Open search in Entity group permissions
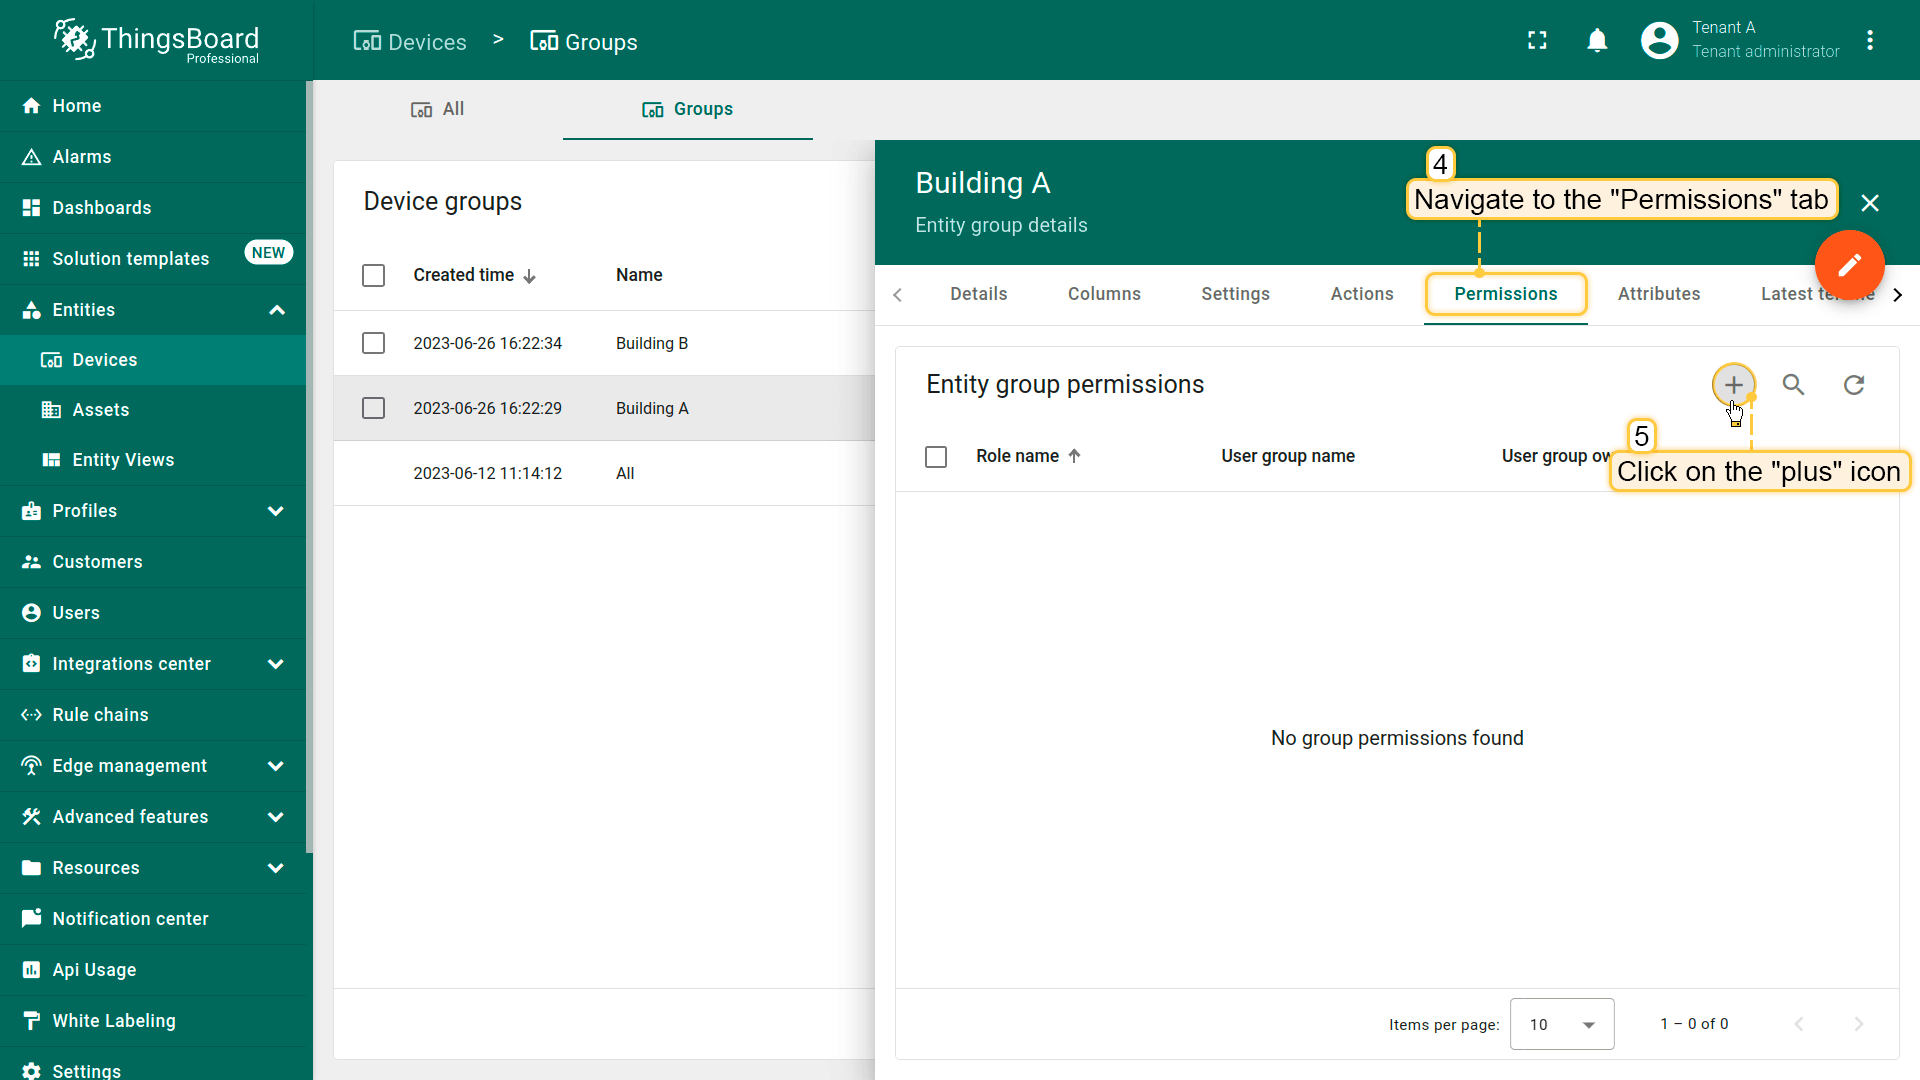The width and height of the screenshot is (1920, 1080). tap(1793, 385)
